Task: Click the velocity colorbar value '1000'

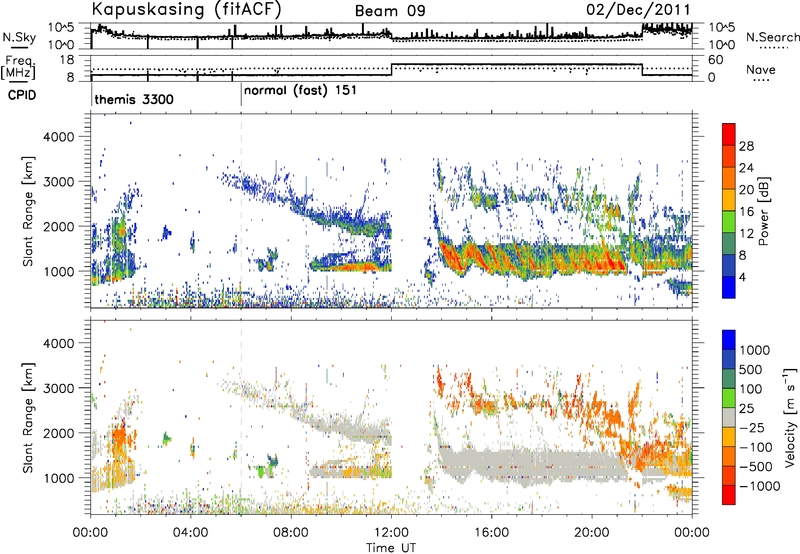Action: click(755, 350)
